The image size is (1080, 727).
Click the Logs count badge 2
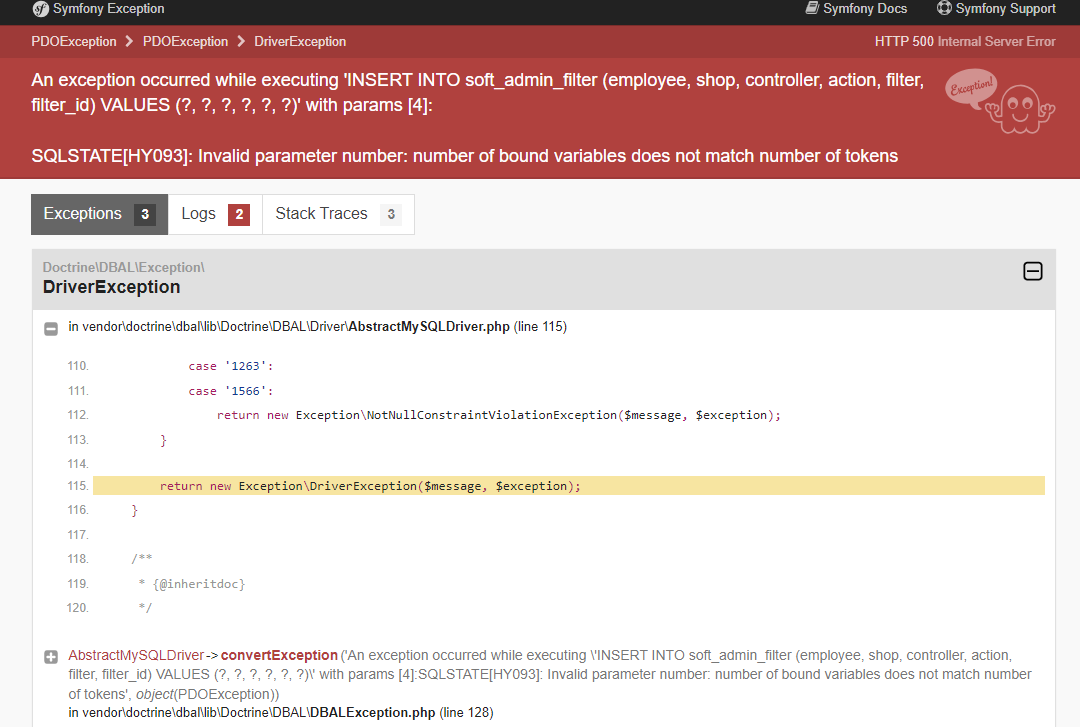pyautogui.click(x=239, y=214)
